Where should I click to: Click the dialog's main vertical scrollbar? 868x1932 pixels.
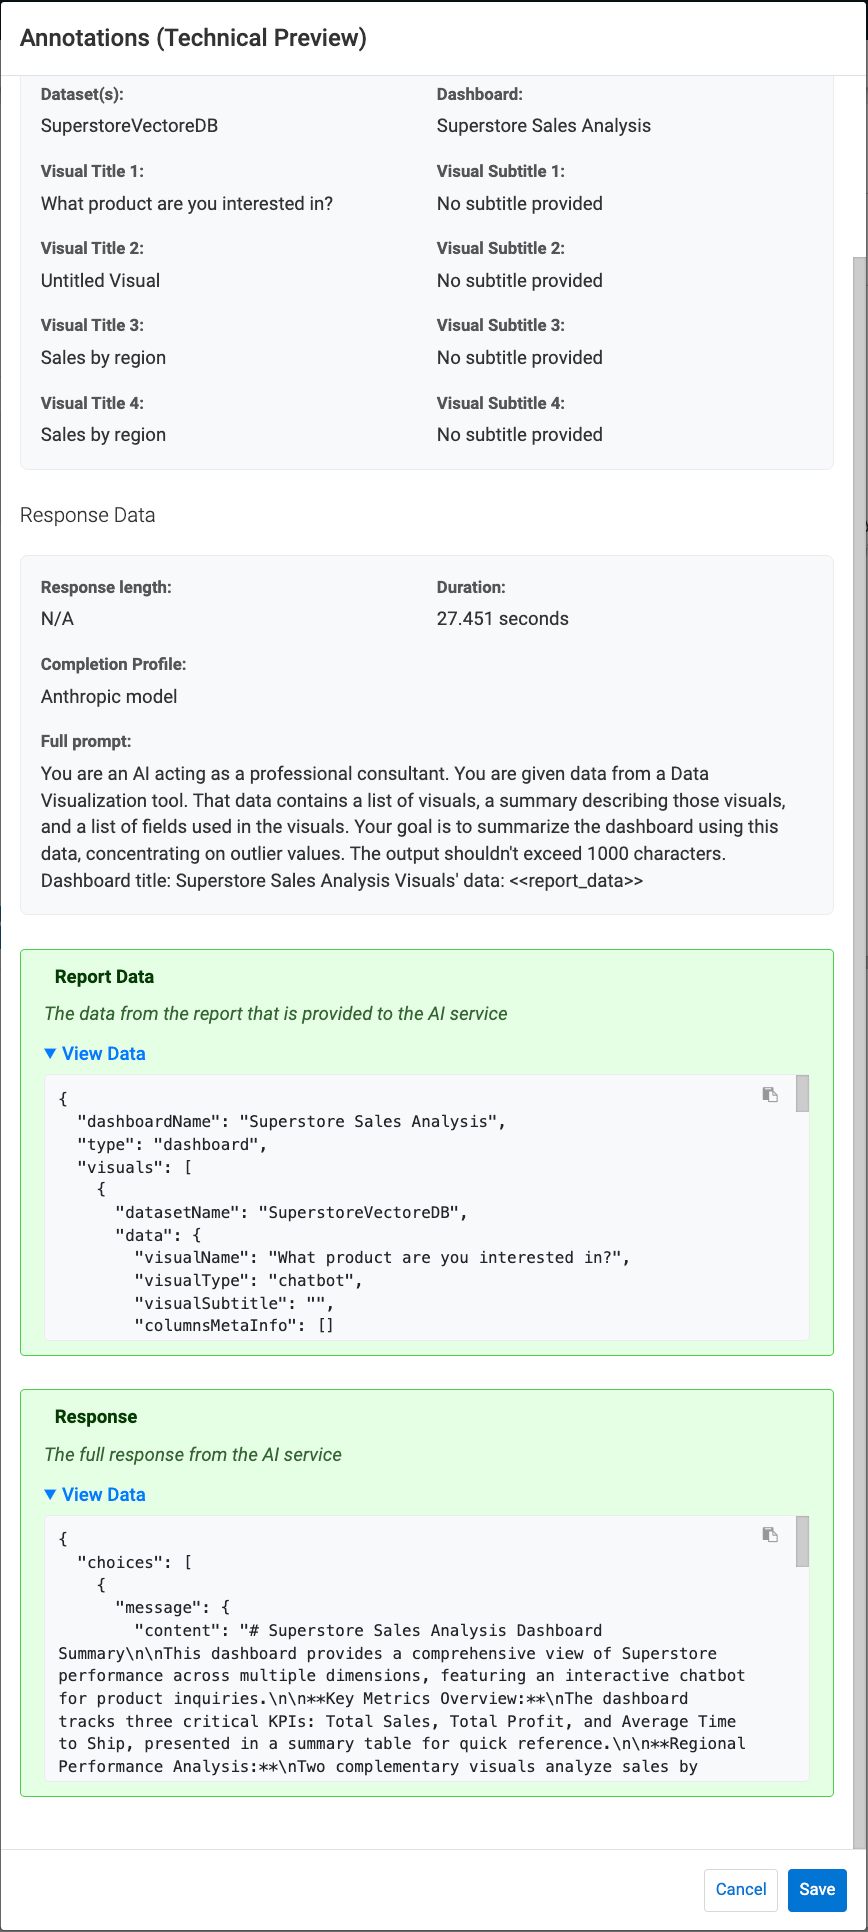(x=859, y=700)
